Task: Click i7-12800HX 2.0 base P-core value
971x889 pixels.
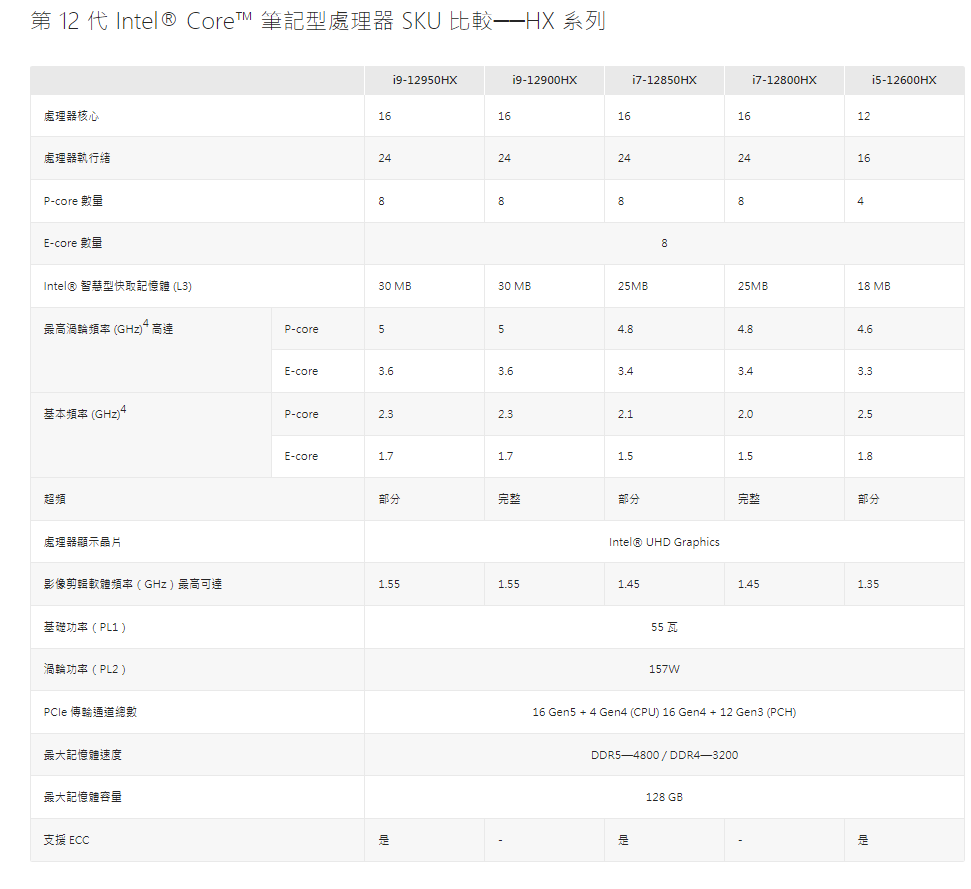Action: [x=746, y=414]
